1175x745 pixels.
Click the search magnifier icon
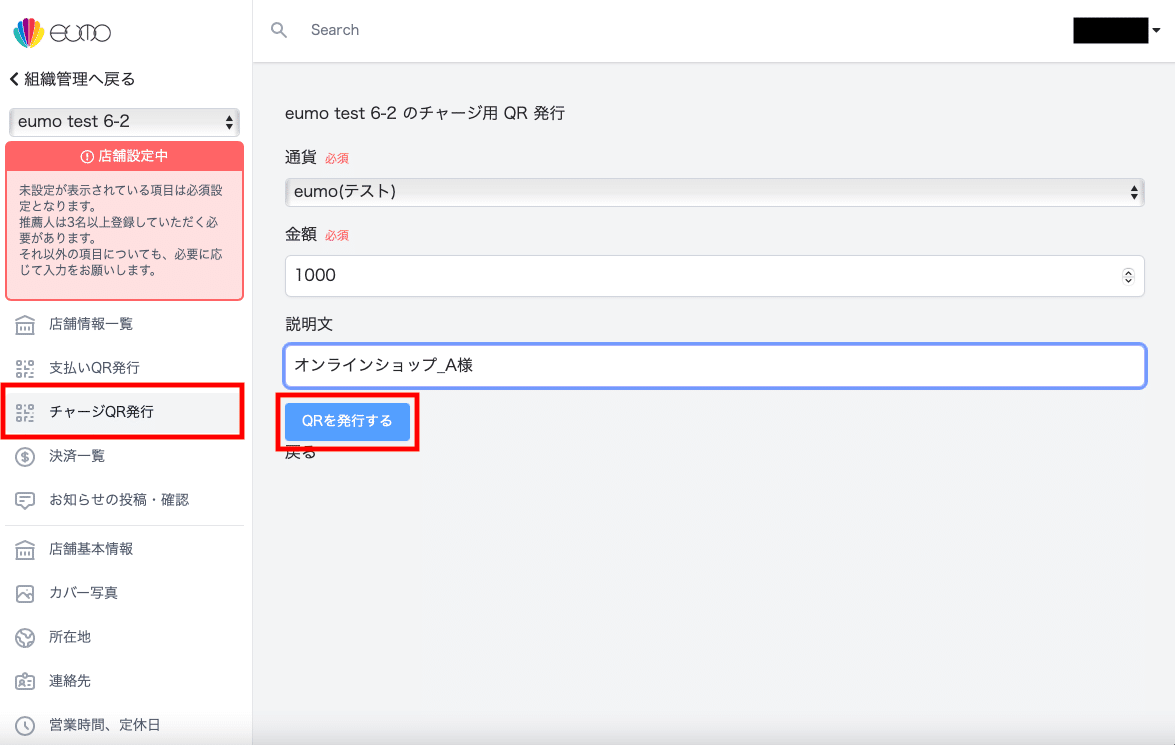(279, 30)
